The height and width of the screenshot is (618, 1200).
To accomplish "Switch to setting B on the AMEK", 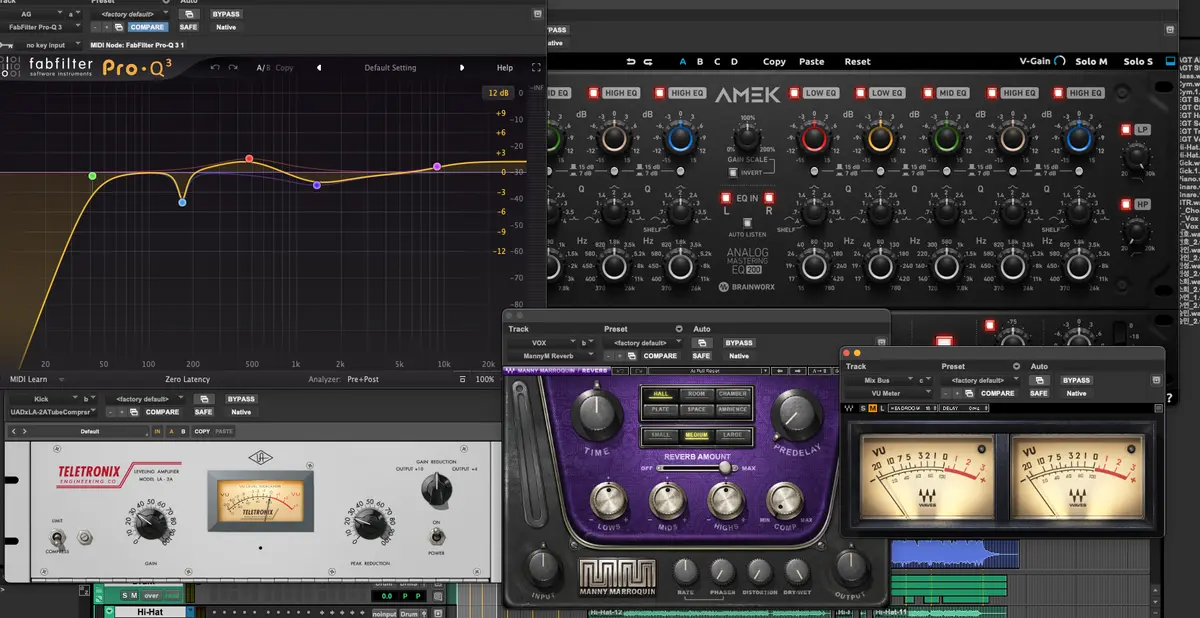I will coord(700,61).
